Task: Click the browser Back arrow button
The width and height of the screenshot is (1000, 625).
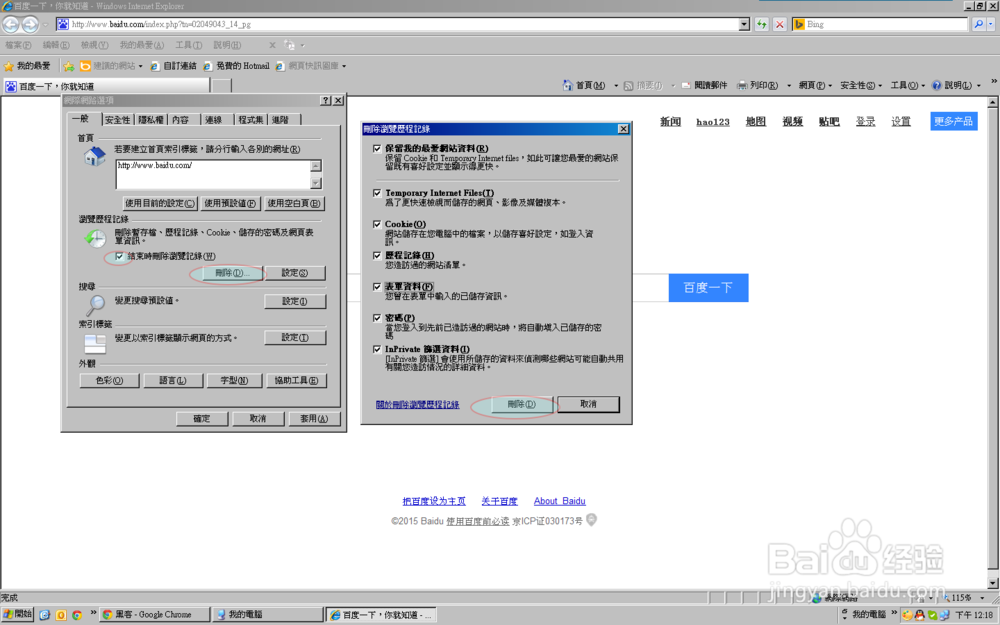Action: [11, 24]
